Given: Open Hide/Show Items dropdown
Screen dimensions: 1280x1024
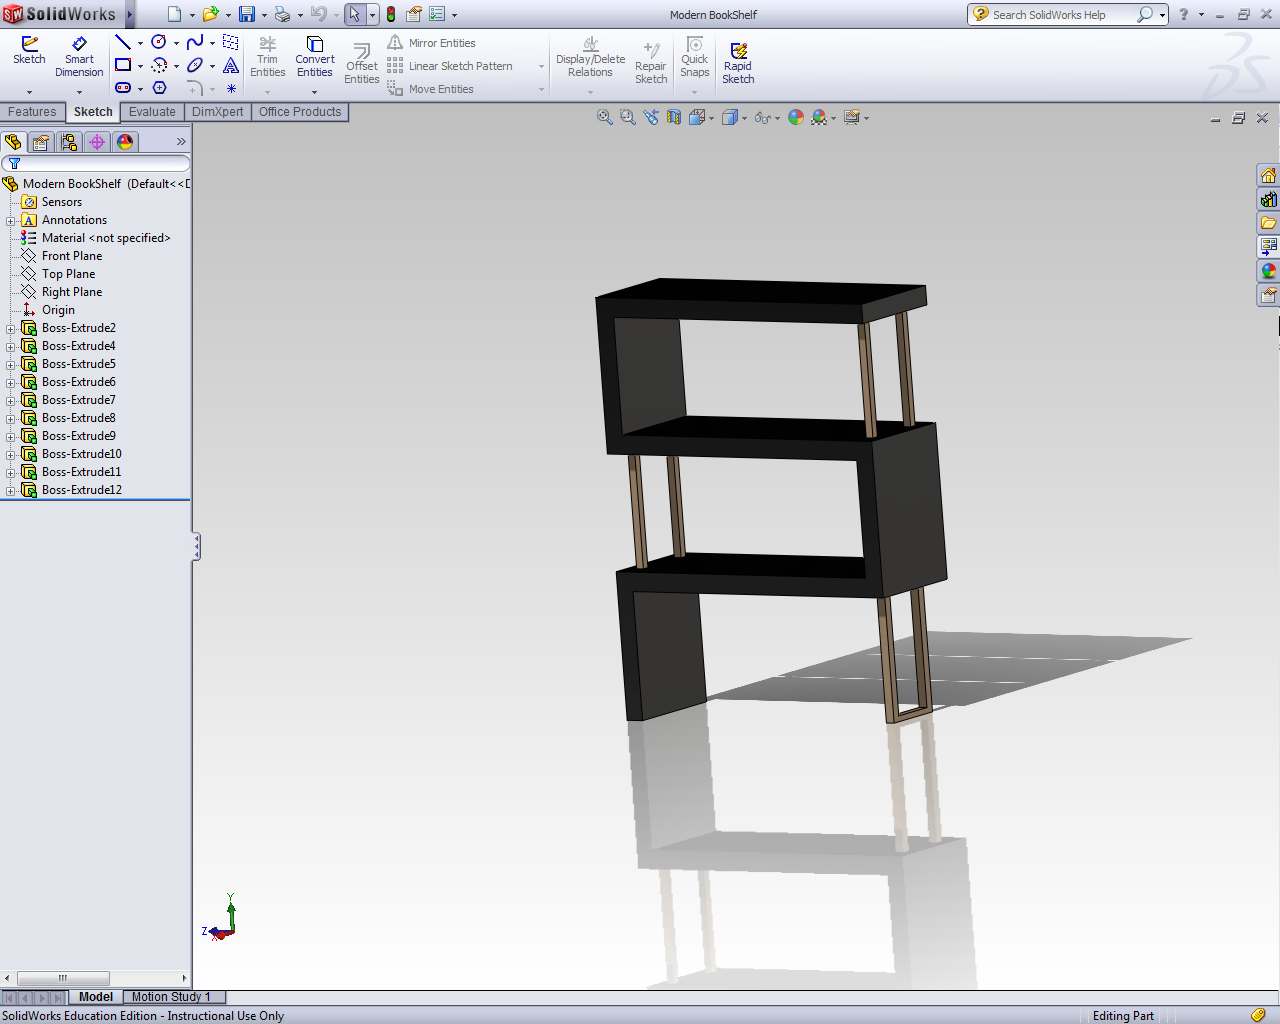Looking at the screenshot, I should (777, 118).
